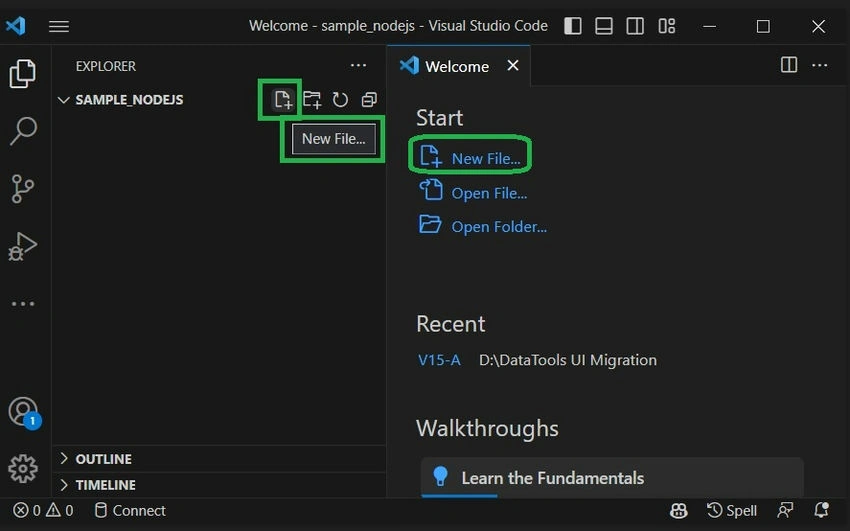Open the Run and Debug view
The image size is (850, 531).
tap(23, 247)
